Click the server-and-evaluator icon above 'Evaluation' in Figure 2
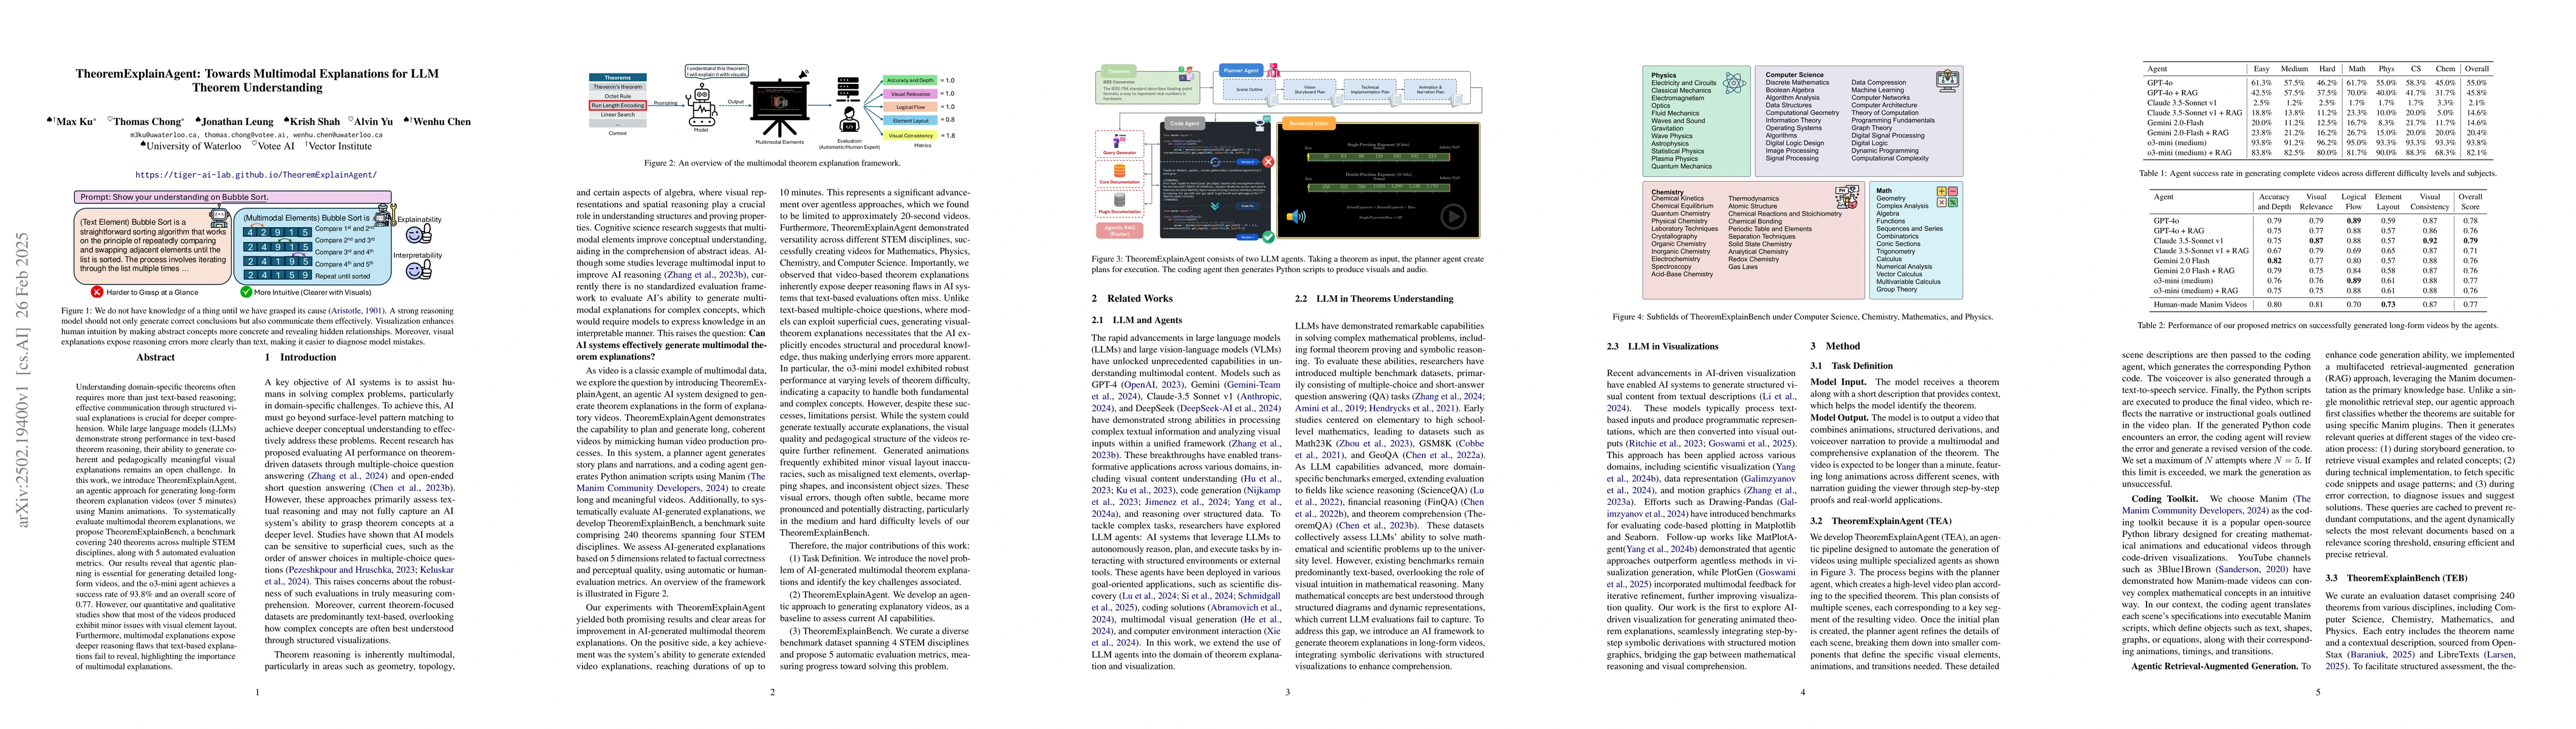The width and height of the screenshot is (2576, 729). (x=849, y=105)
